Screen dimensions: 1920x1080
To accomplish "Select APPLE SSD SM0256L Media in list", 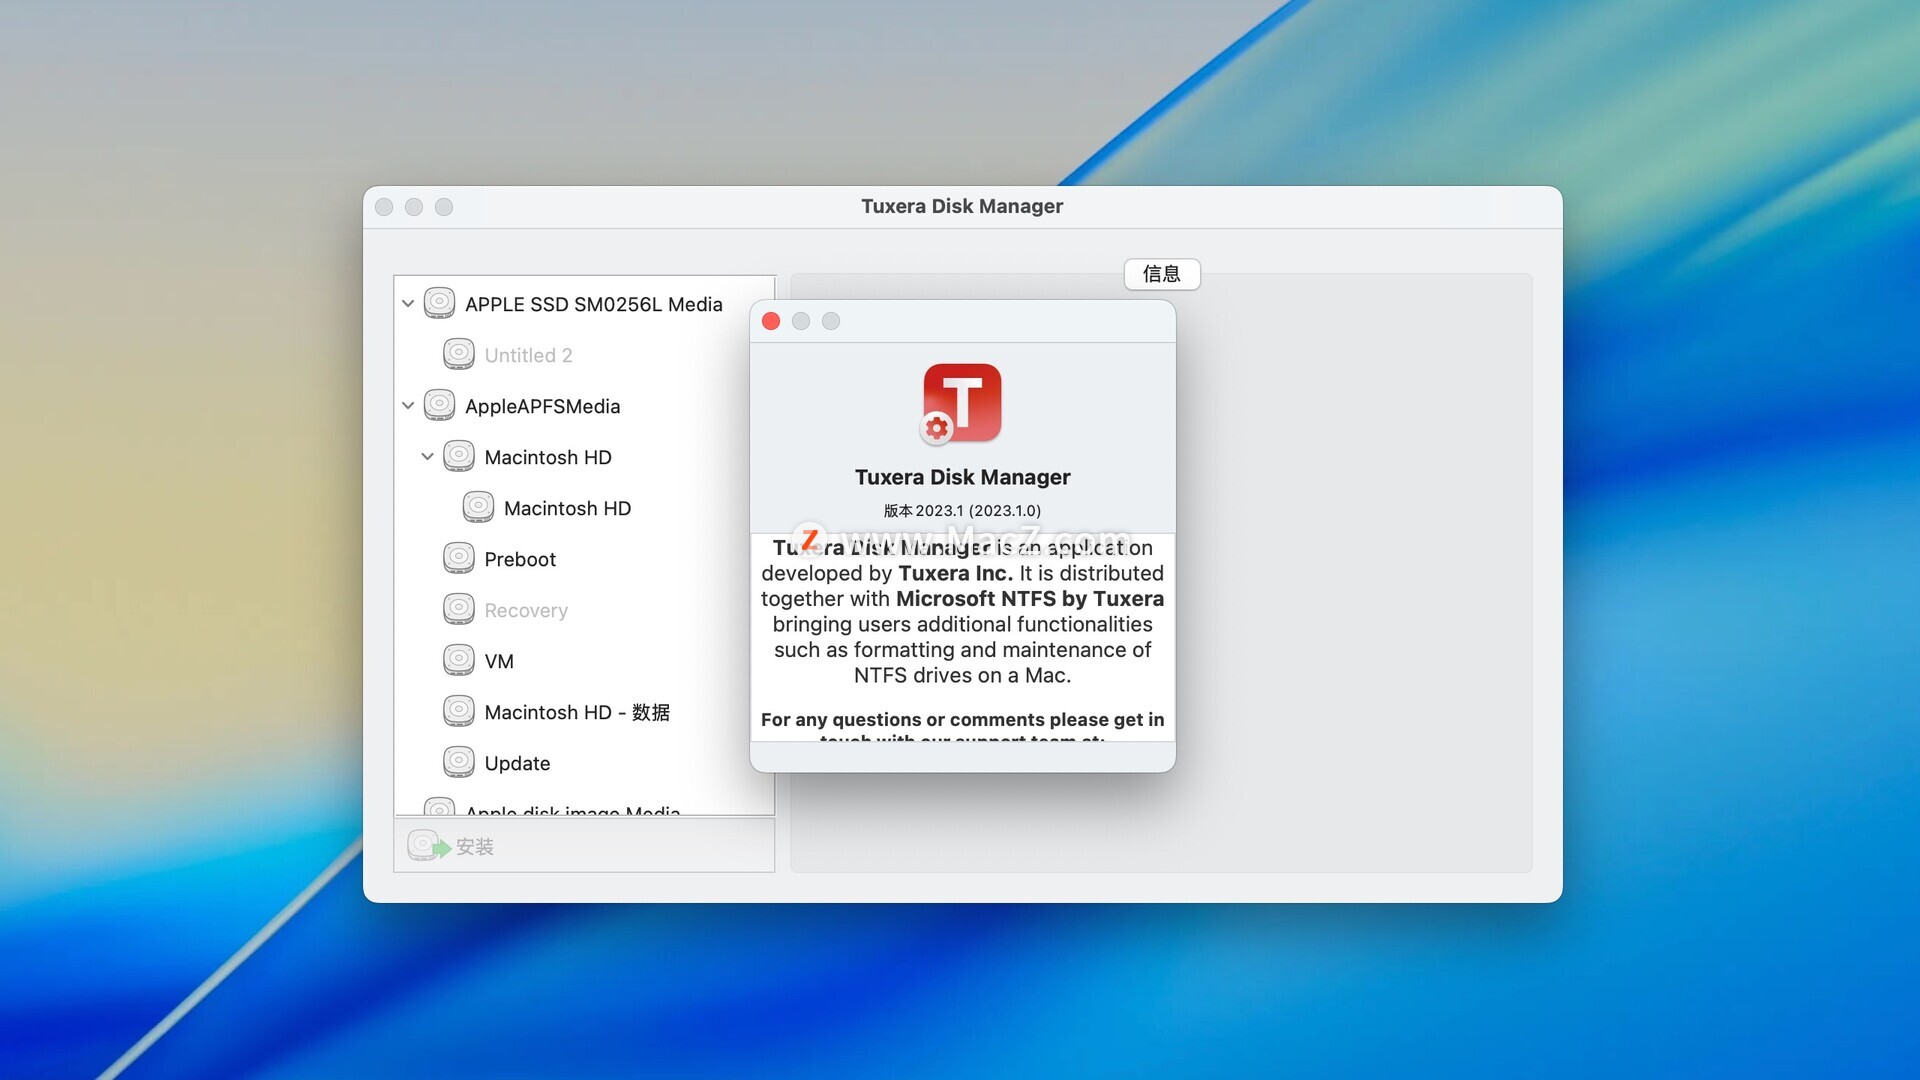I will [x=585, y=304].
